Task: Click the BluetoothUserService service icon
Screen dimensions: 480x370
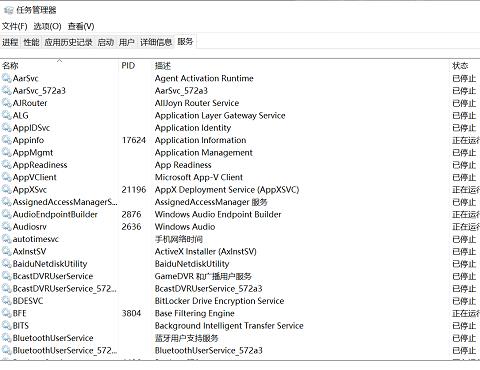Action: point(6,338)
